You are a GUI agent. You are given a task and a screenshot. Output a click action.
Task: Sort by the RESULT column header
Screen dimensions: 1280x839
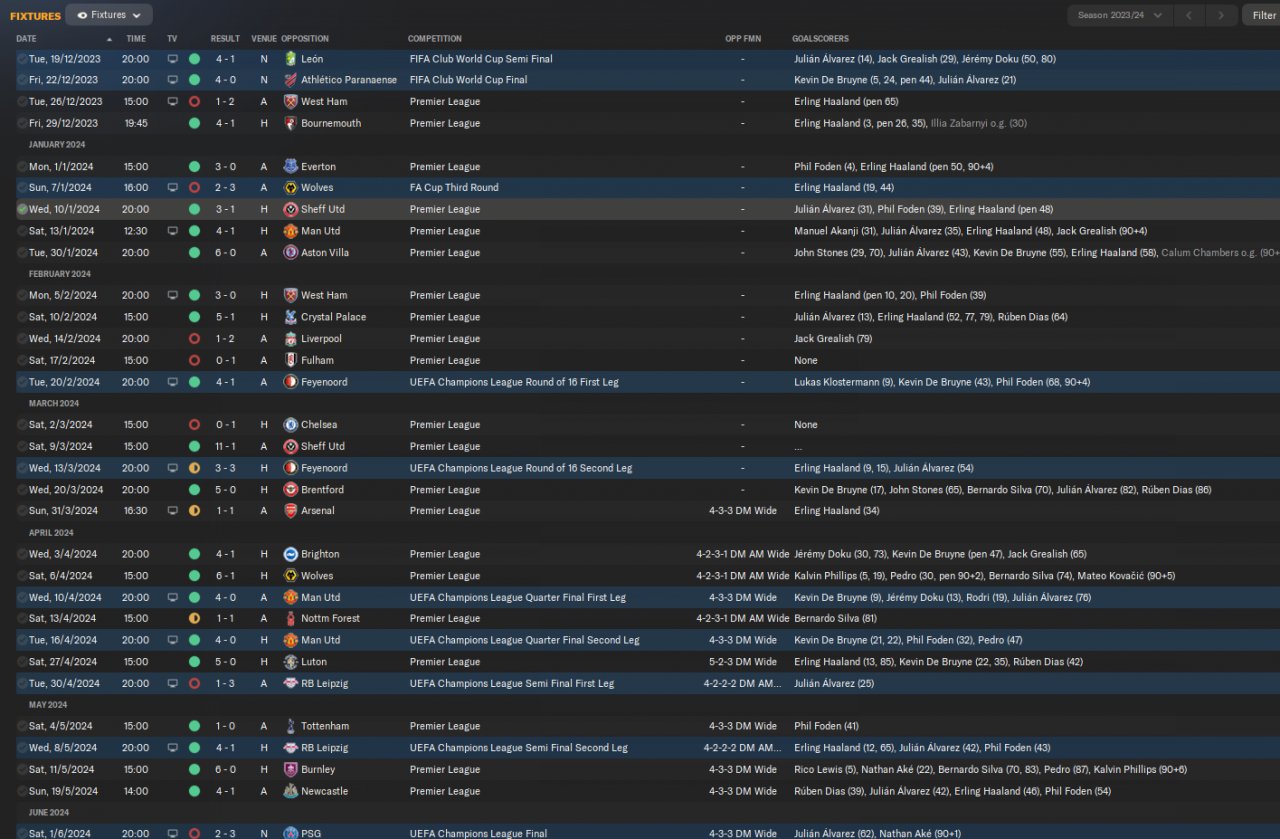(x=225, y=39)
